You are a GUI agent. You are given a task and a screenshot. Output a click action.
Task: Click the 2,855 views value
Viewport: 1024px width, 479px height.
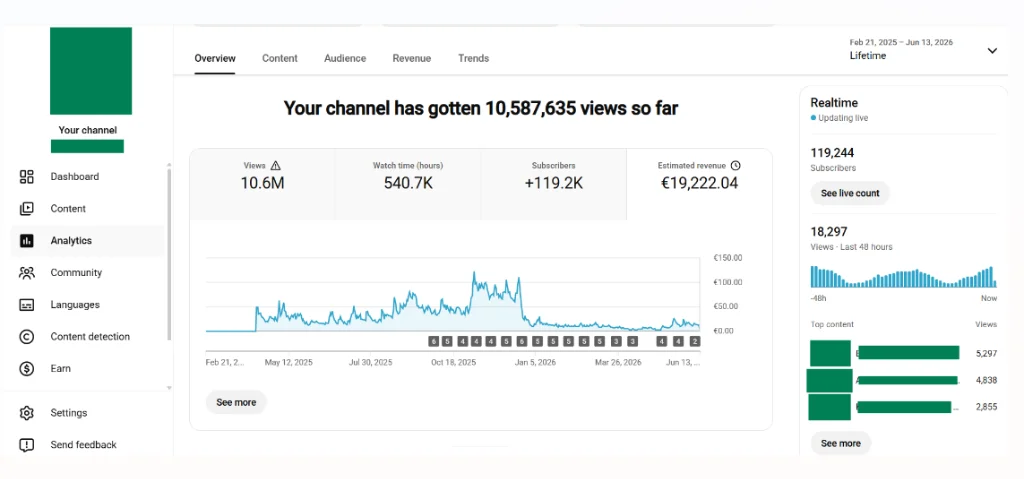pyautogui.click(x=986, y=407)
